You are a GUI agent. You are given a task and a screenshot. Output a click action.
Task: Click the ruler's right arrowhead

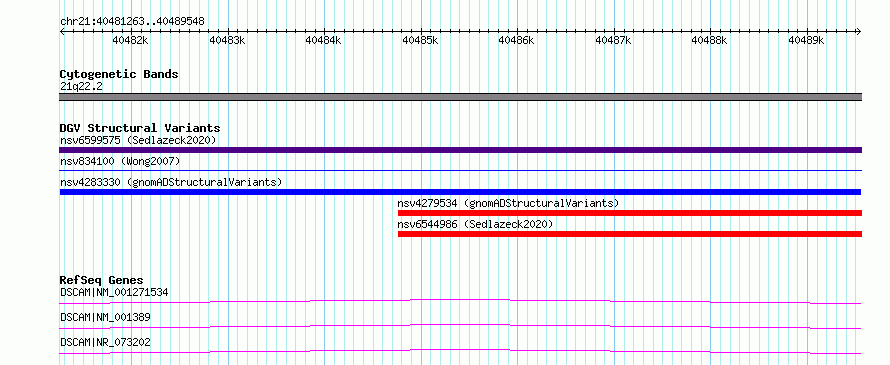click(x=859, y=32)
